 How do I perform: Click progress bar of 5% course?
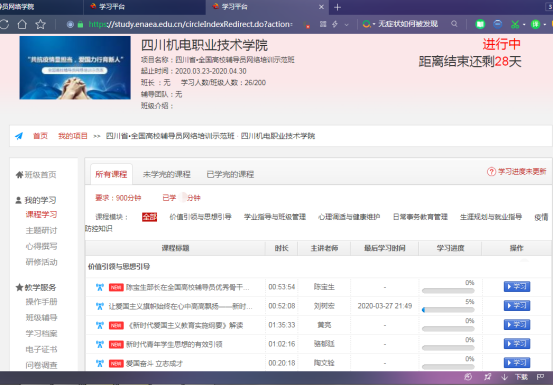pos(448,310)
